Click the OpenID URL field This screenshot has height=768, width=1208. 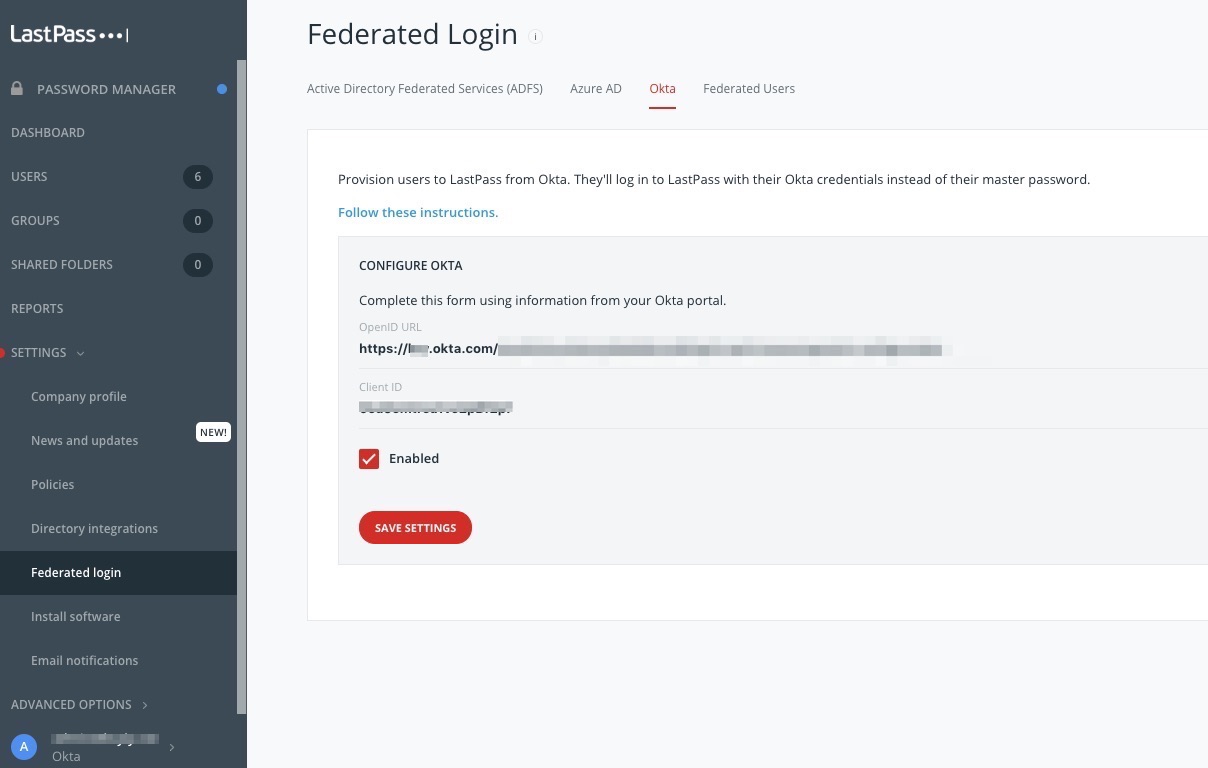point(700,350)
